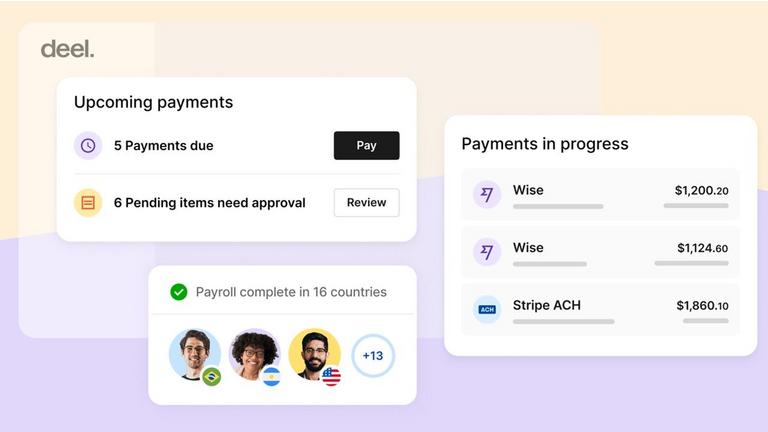This screenshot has height=432, width=768.
Task: Click the Brazil flag badge
Action: point(211,377)
